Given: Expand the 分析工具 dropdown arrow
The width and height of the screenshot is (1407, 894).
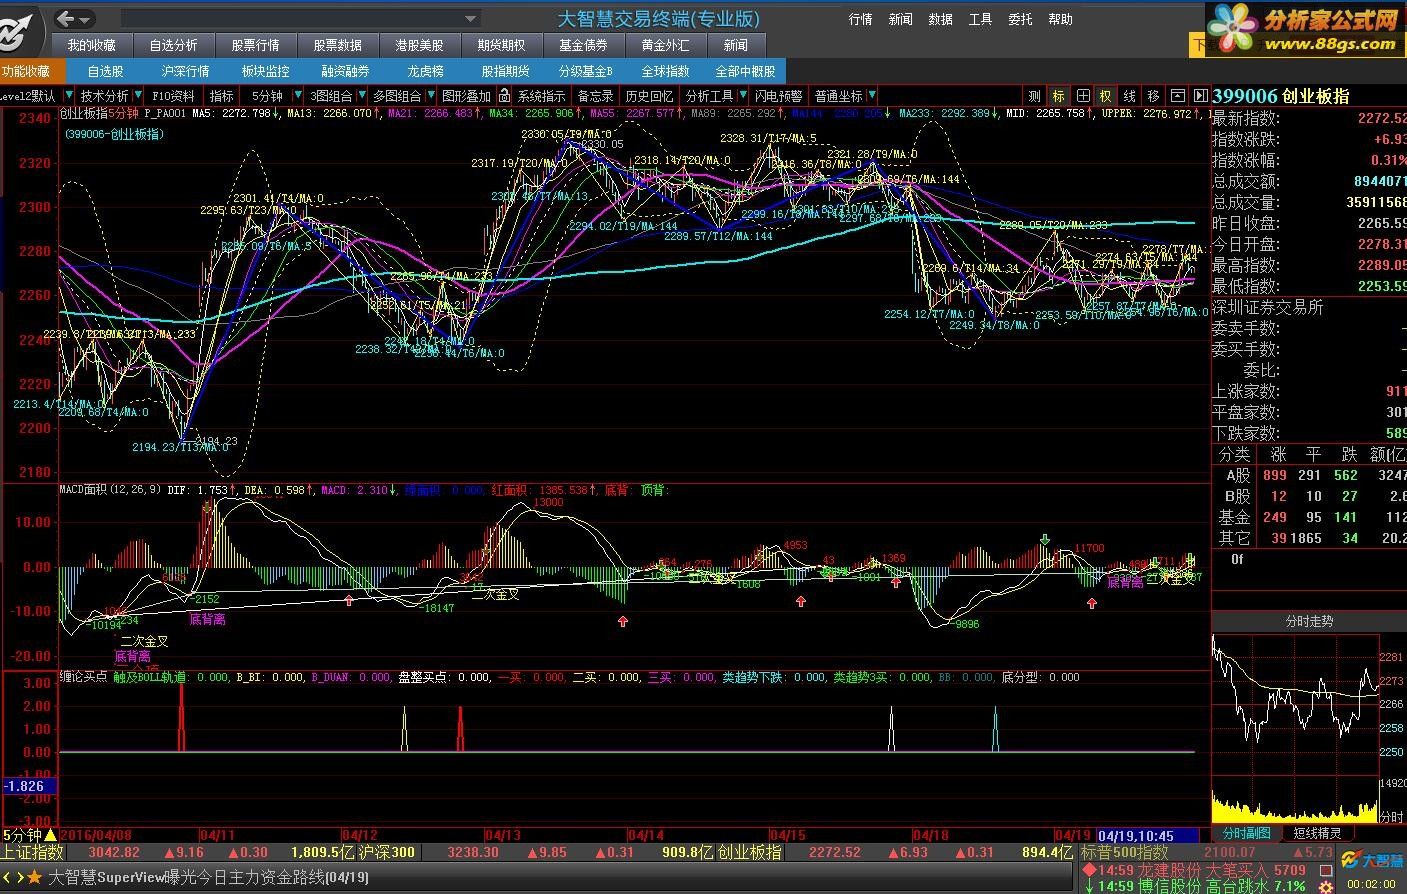Looking at the screenshot, I should [x=742, y=96].
